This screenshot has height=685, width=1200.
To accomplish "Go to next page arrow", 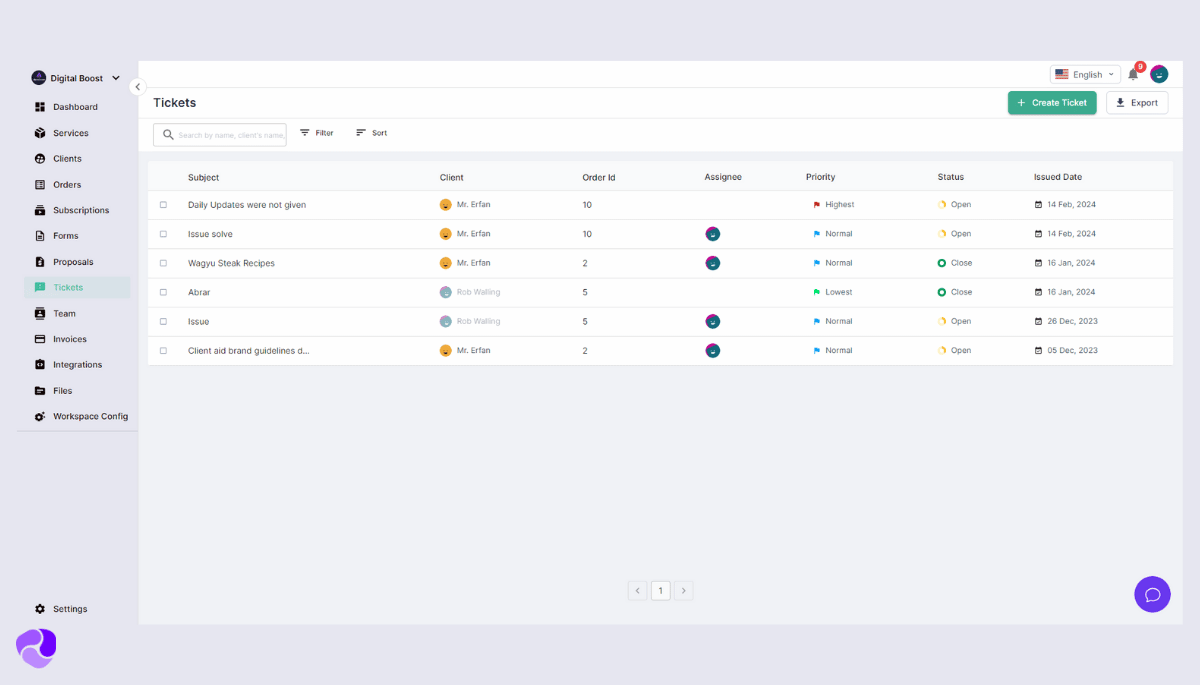I will 684,591.
